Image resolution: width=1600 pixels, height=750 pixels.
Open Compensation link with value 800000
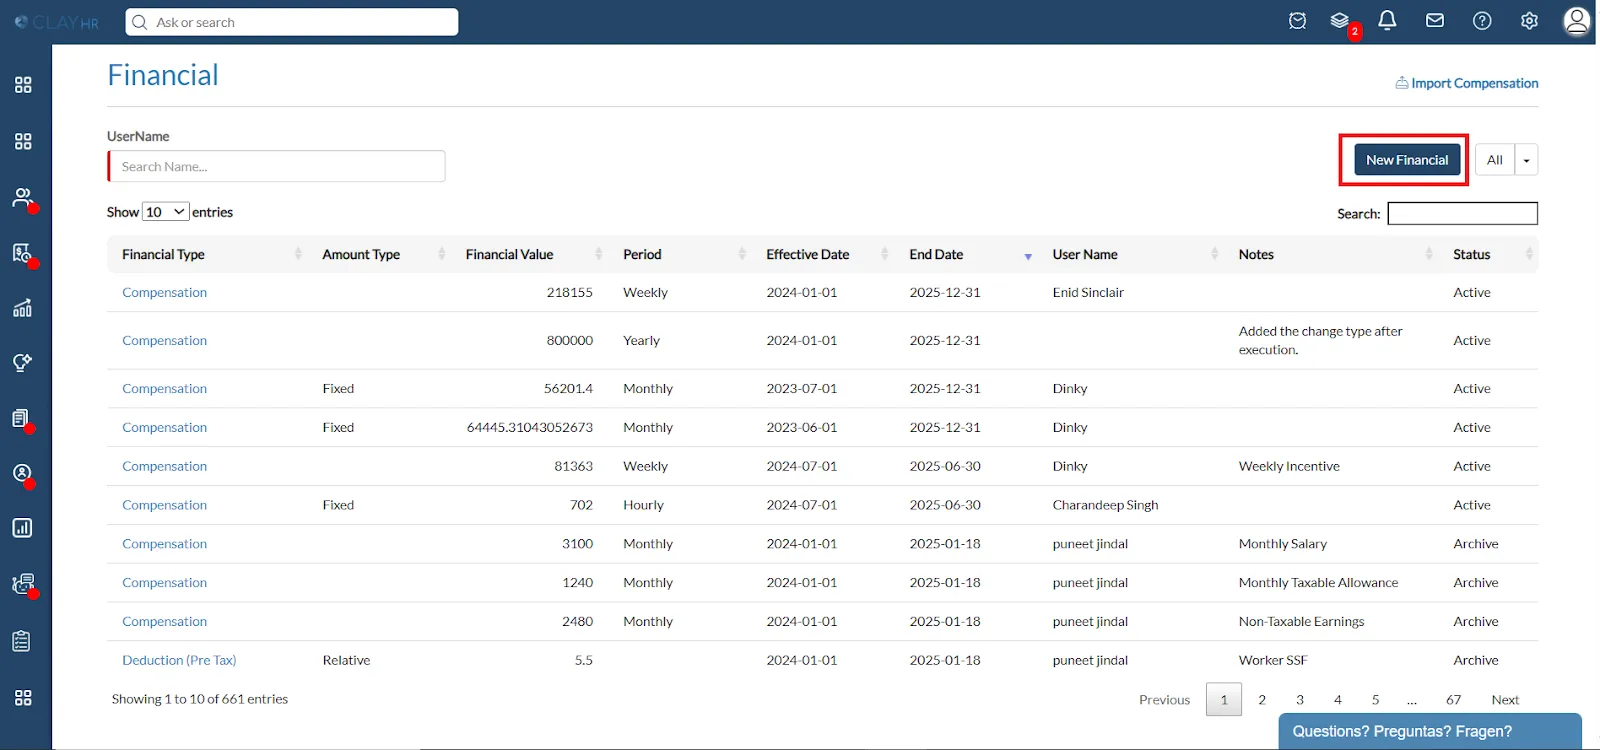164,341
